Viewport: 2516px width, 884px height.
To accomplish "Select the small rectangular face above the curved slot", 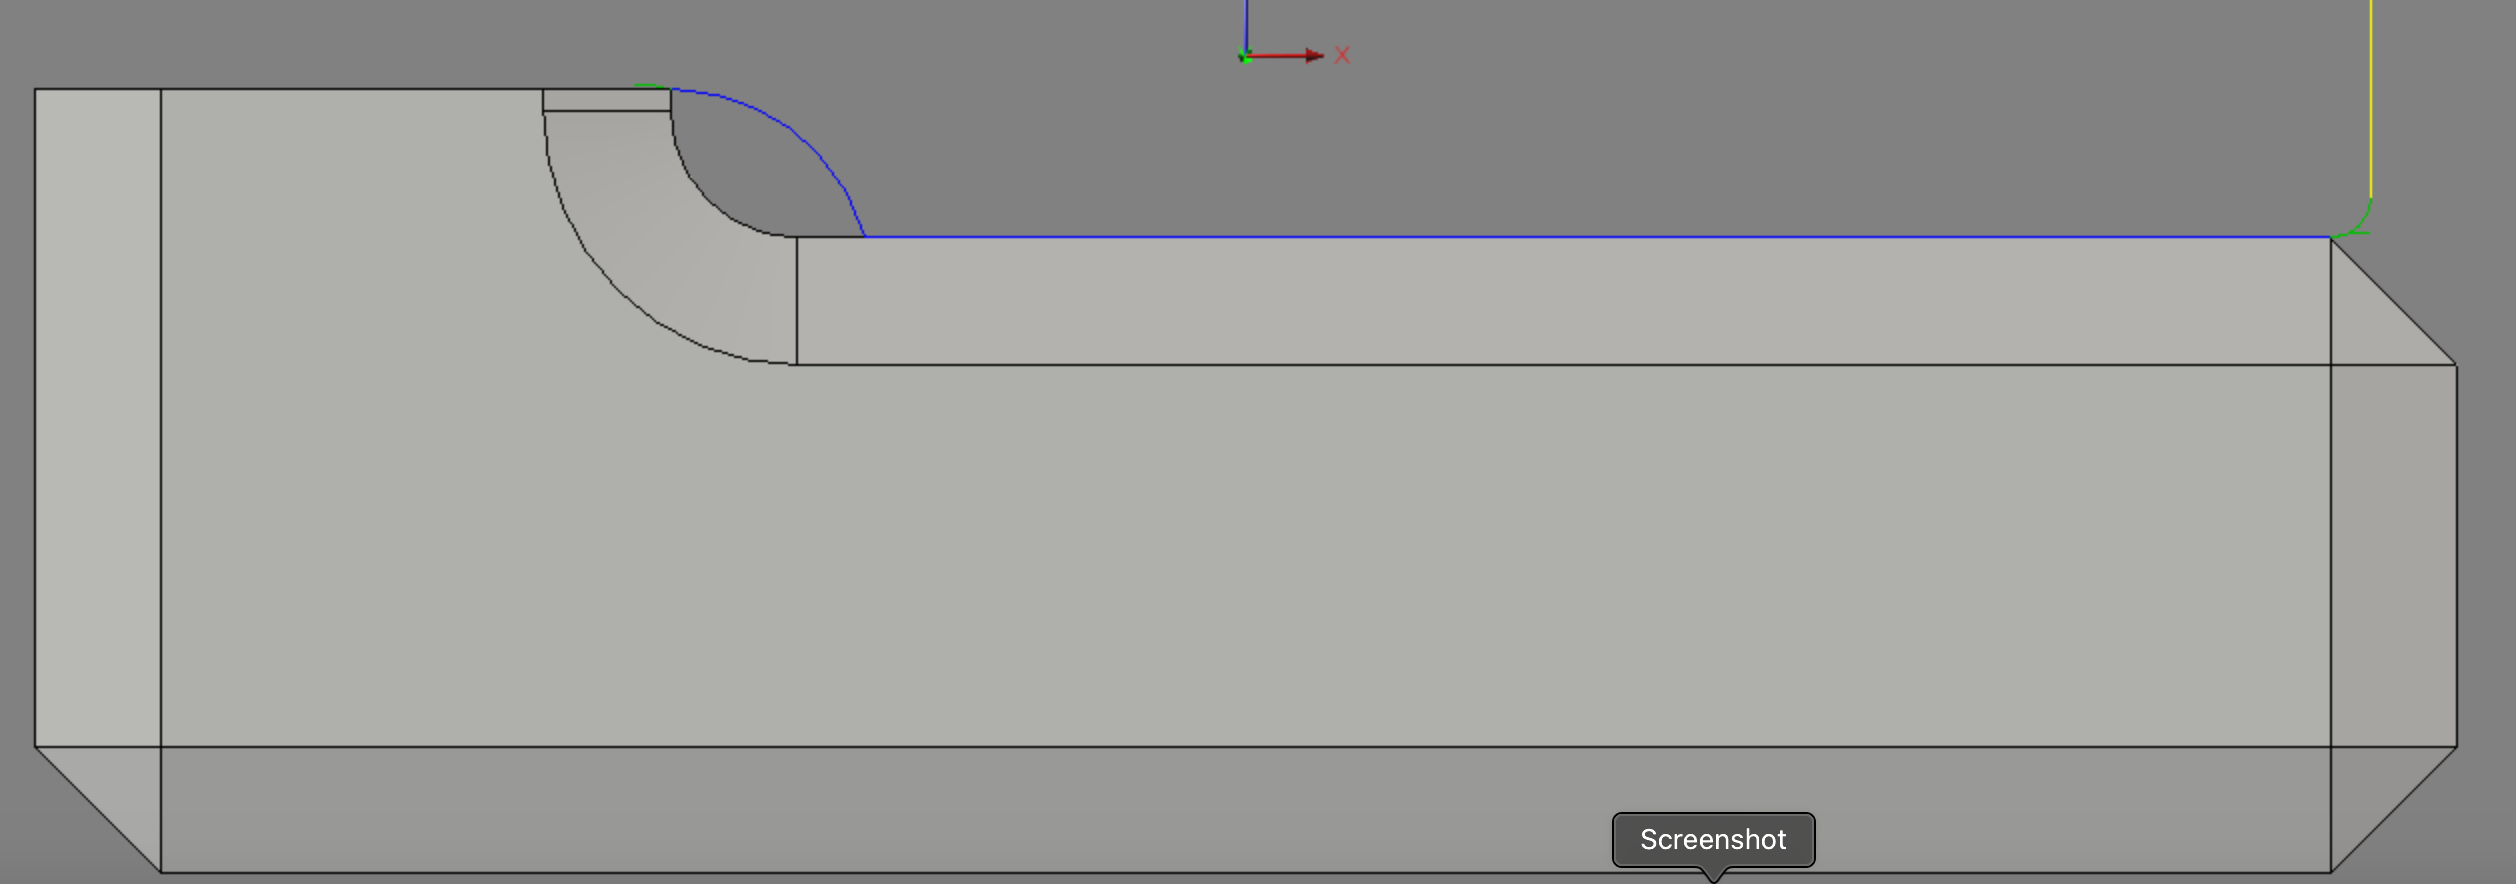I will tap(607, 100).
